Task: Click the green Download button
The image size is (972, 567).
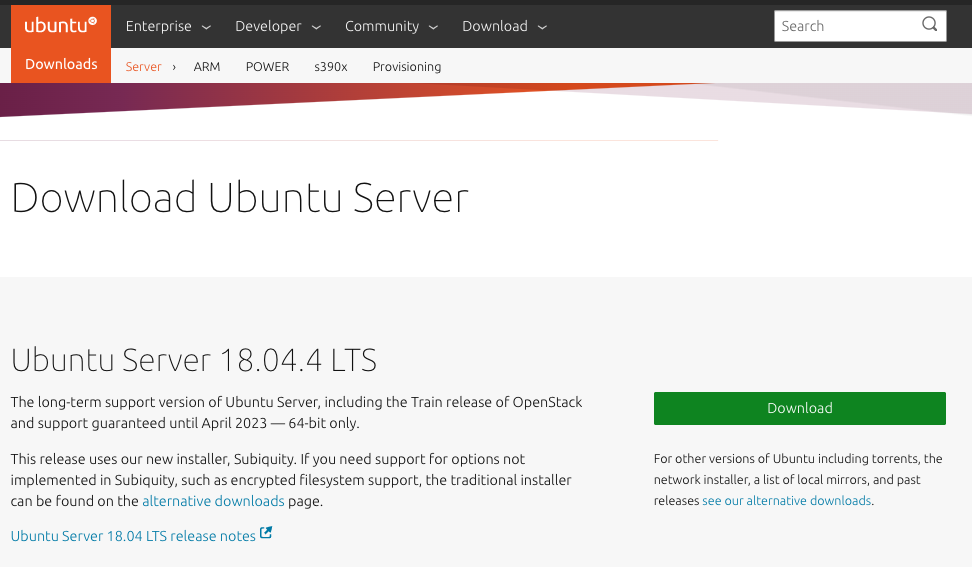Action: [800, 408]
